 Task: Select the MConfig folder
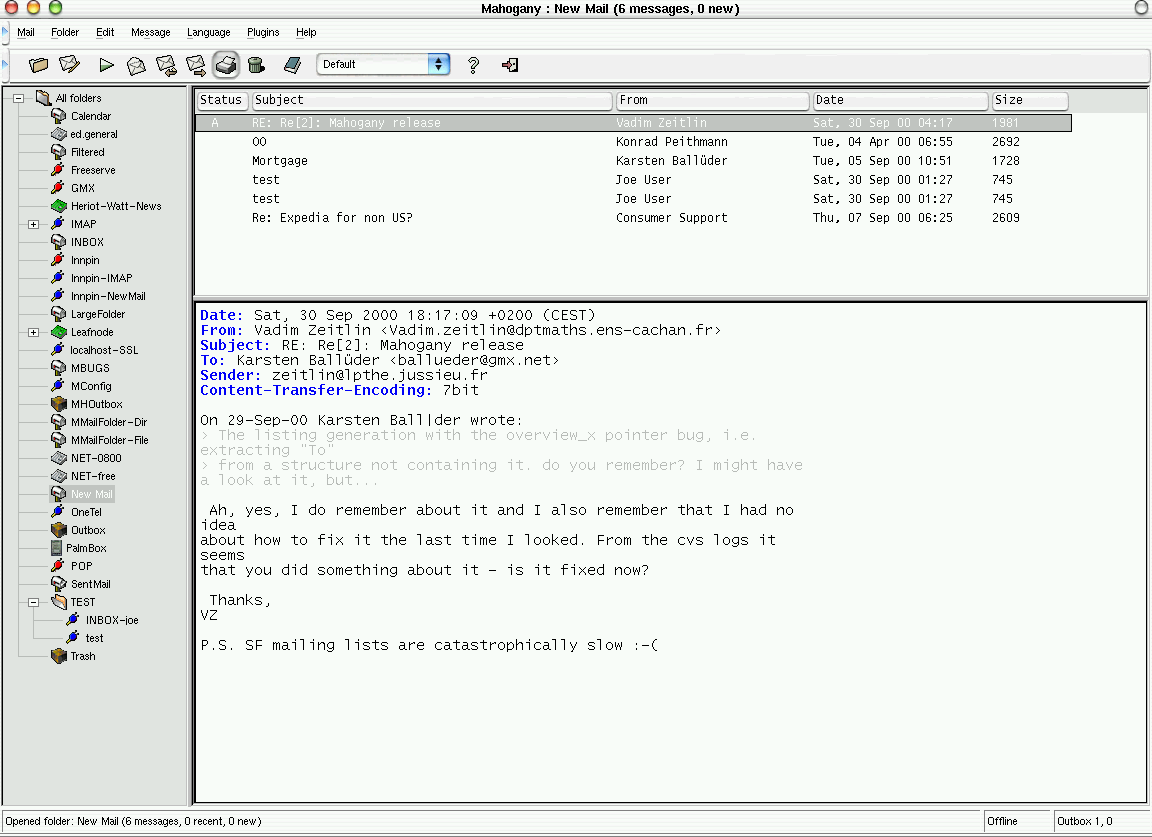pos(91,386)
